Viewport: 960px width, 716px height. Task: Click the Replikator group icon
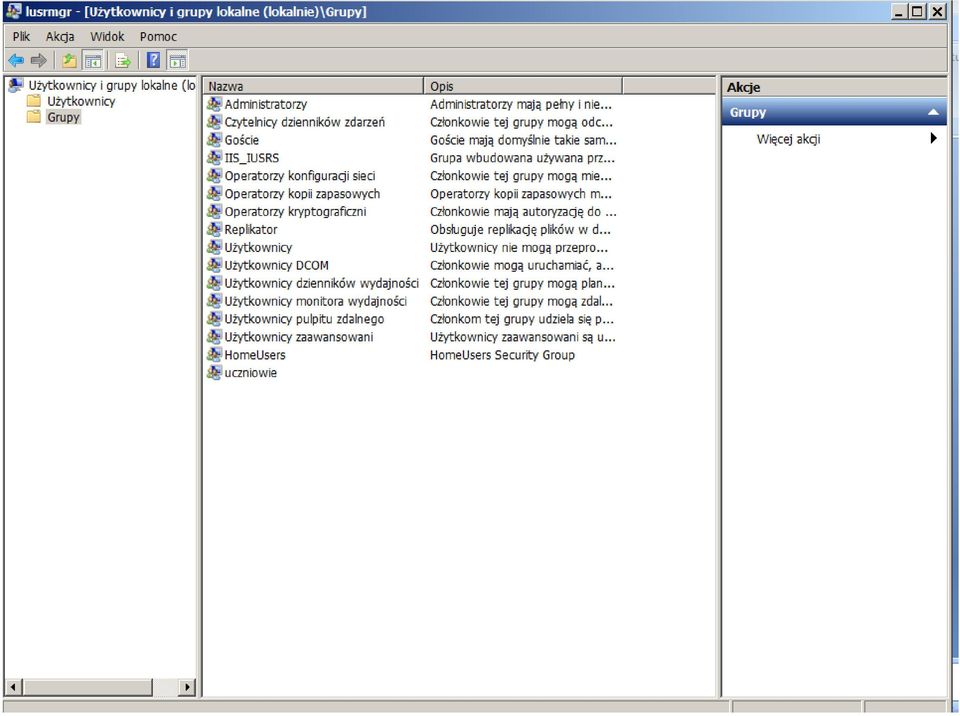214,229
